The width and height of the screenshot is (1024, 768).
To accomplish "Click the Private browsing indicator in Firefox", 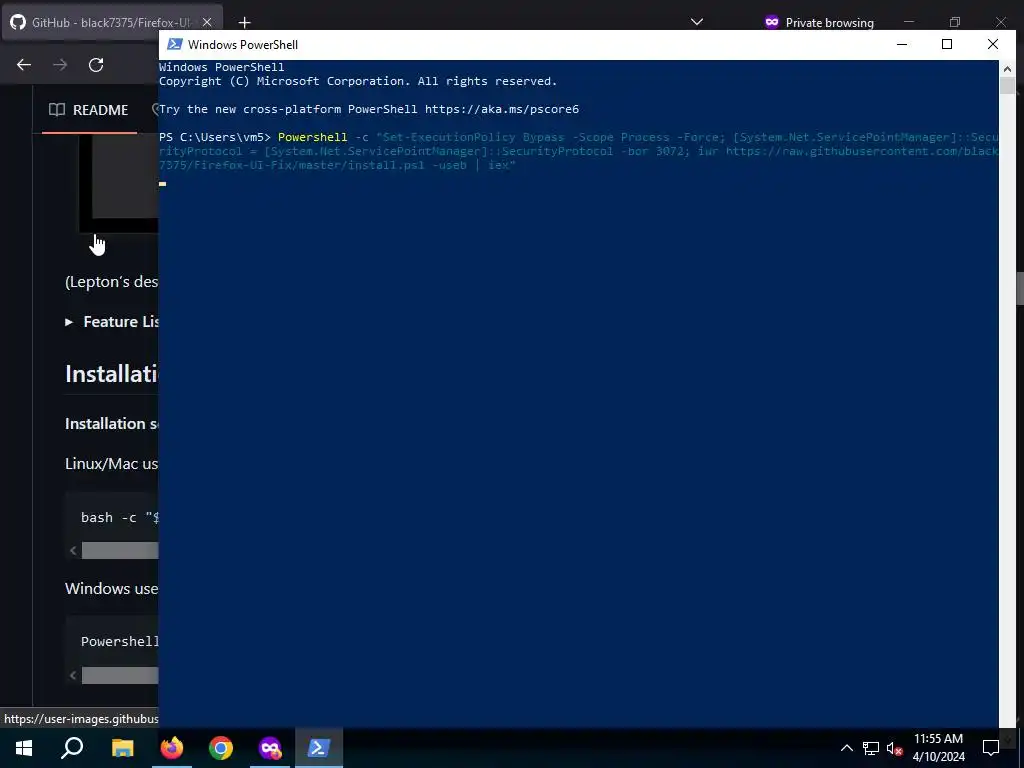I will [x=819, y=22].
